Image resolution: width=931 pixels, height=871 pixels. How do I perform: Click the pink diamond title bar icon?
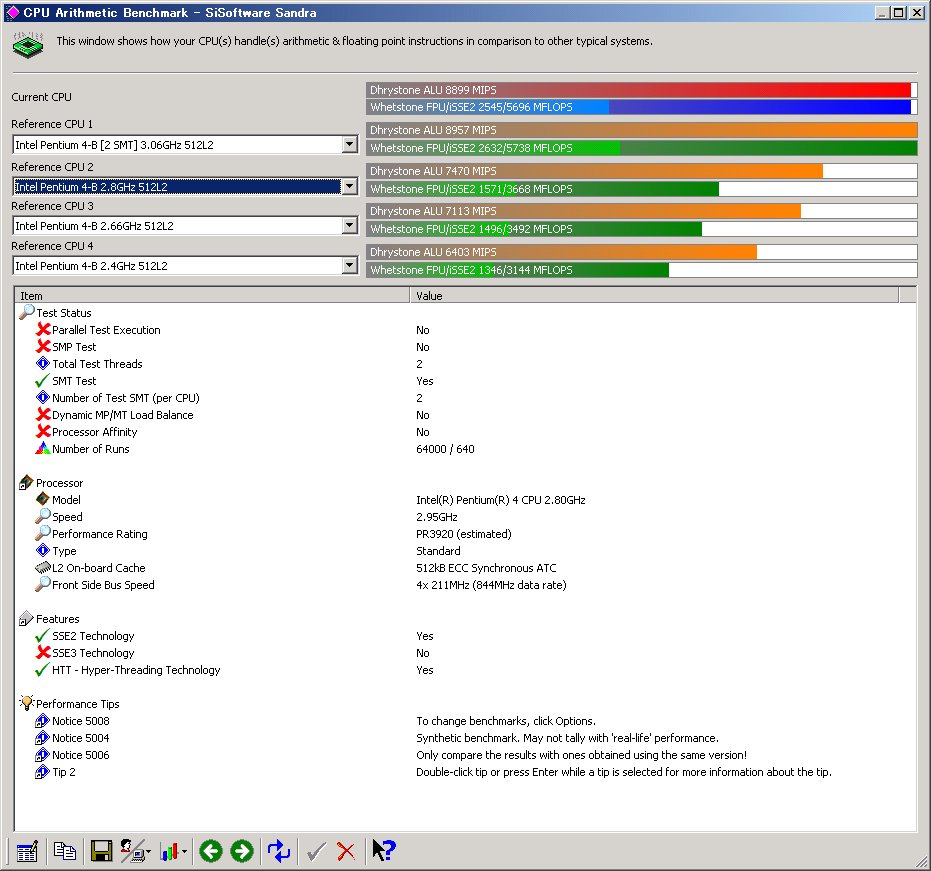tap(12, 12)
